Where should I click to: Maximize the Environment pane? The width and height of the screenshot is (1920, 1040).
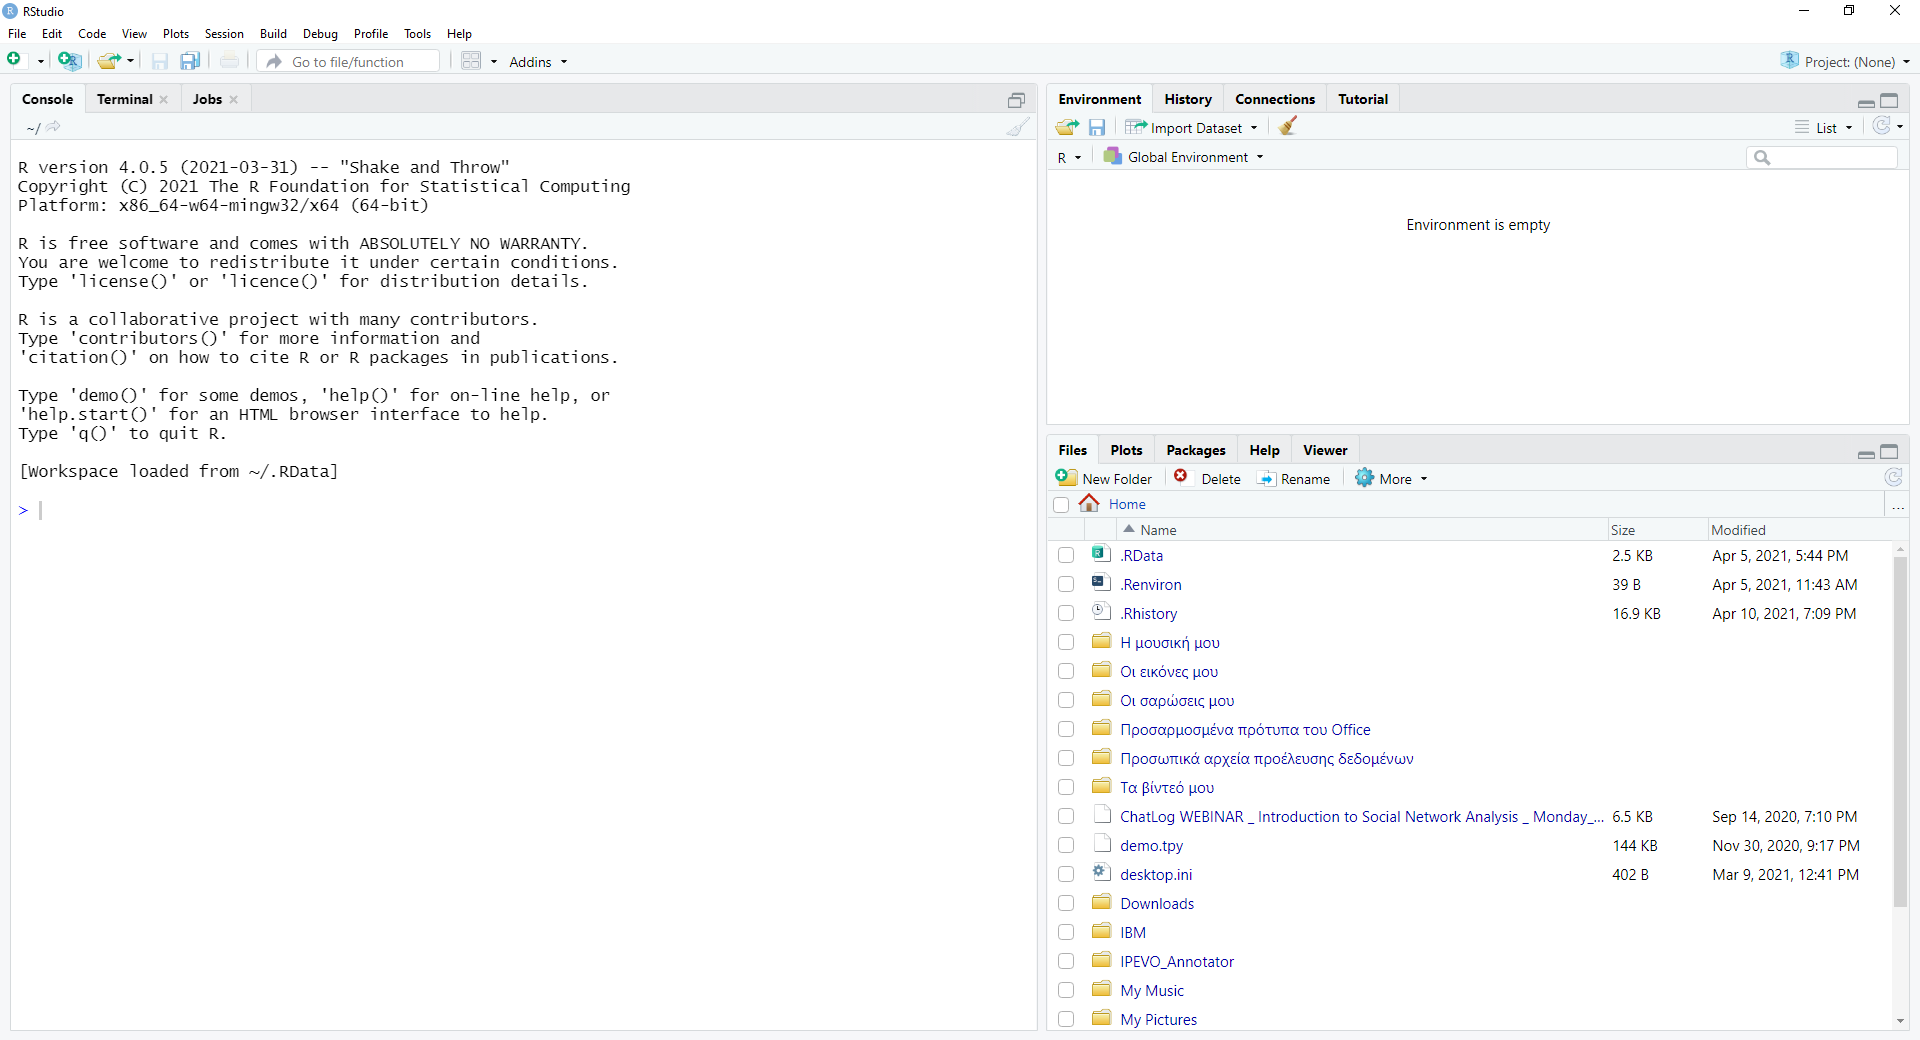point(1889,100)
